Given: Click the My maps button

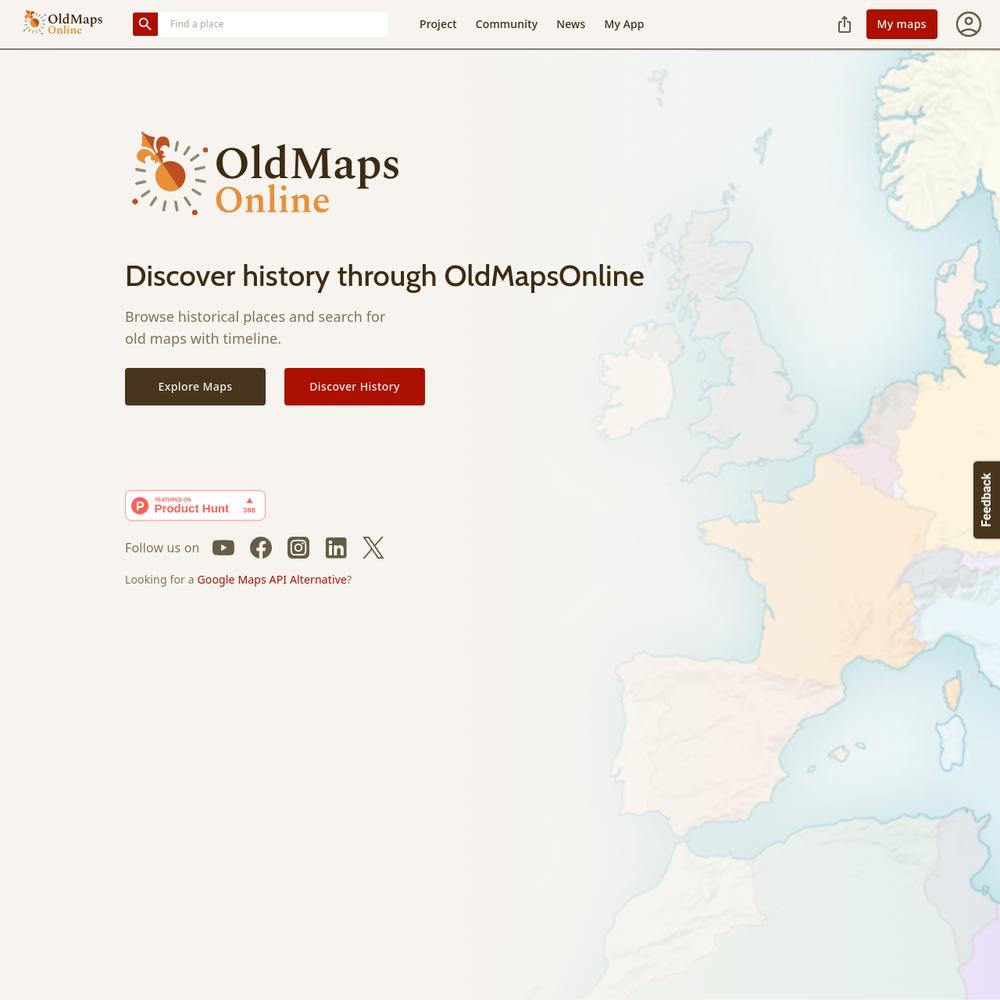Looking at the screenshot, I should (x=902, y=24).
